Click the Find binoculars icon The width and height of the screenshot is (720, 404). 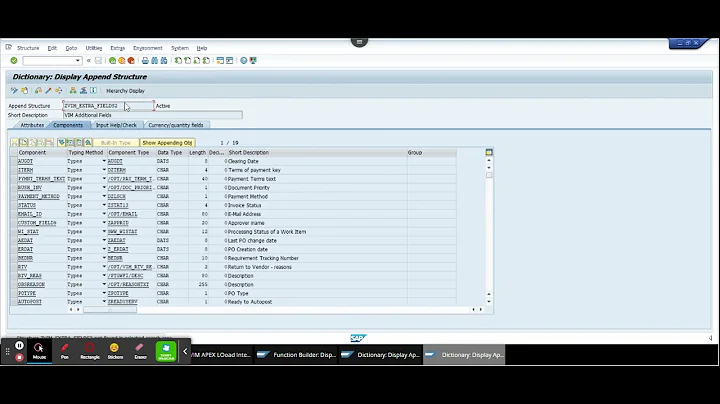click(x=155, y=61)
